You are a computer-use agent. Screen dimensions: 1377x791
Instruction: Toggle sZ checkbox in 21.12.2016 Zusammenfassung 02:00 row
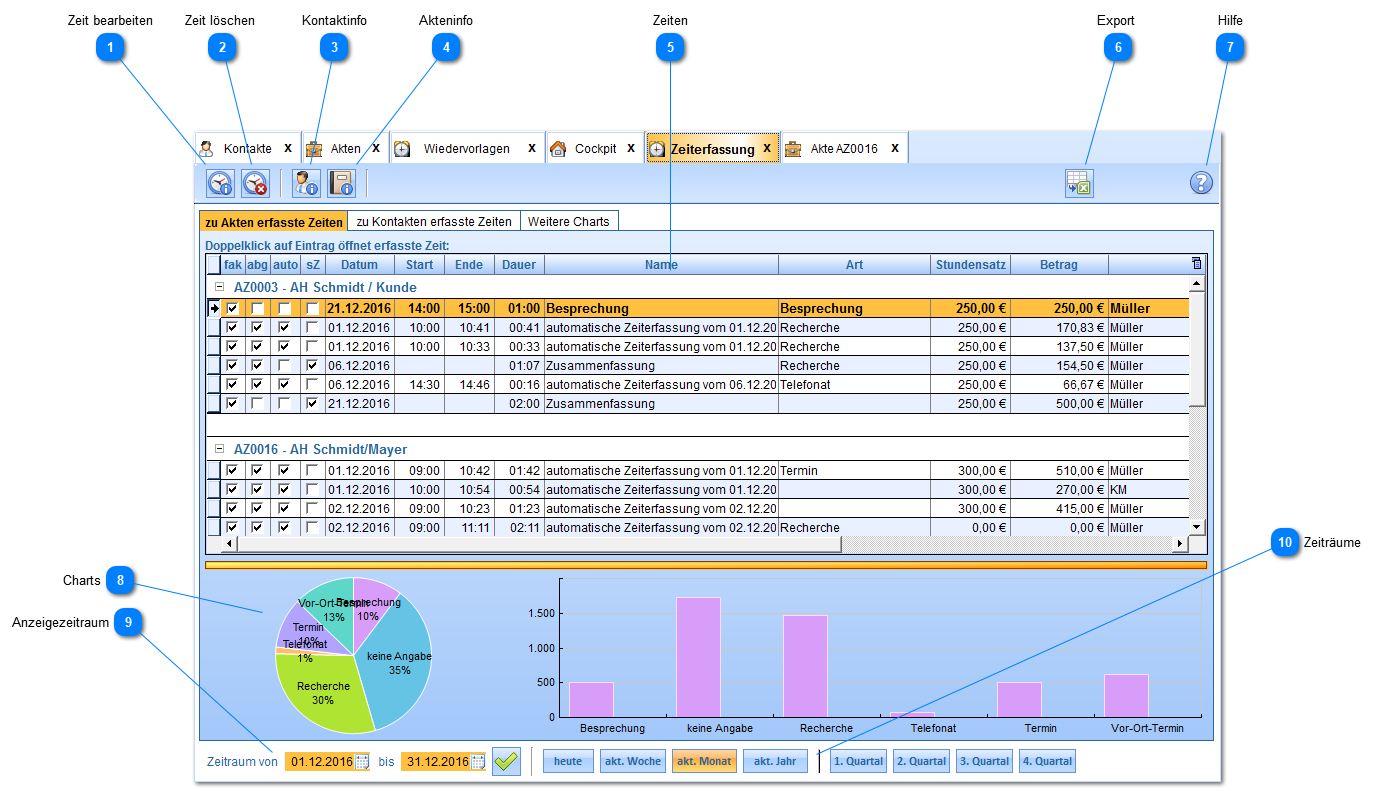coord(312,404)
